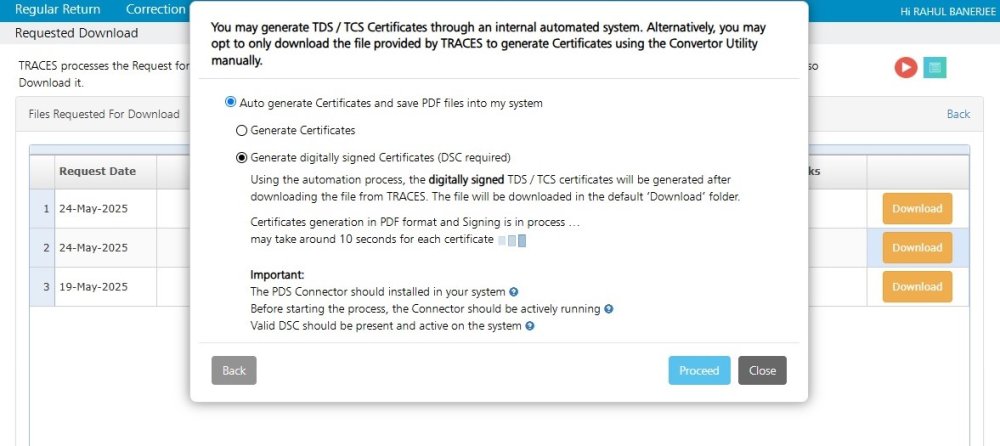Select Generate digitally signed Certificates option
Screen dimensions: 1000x446
tap(241, 157)
